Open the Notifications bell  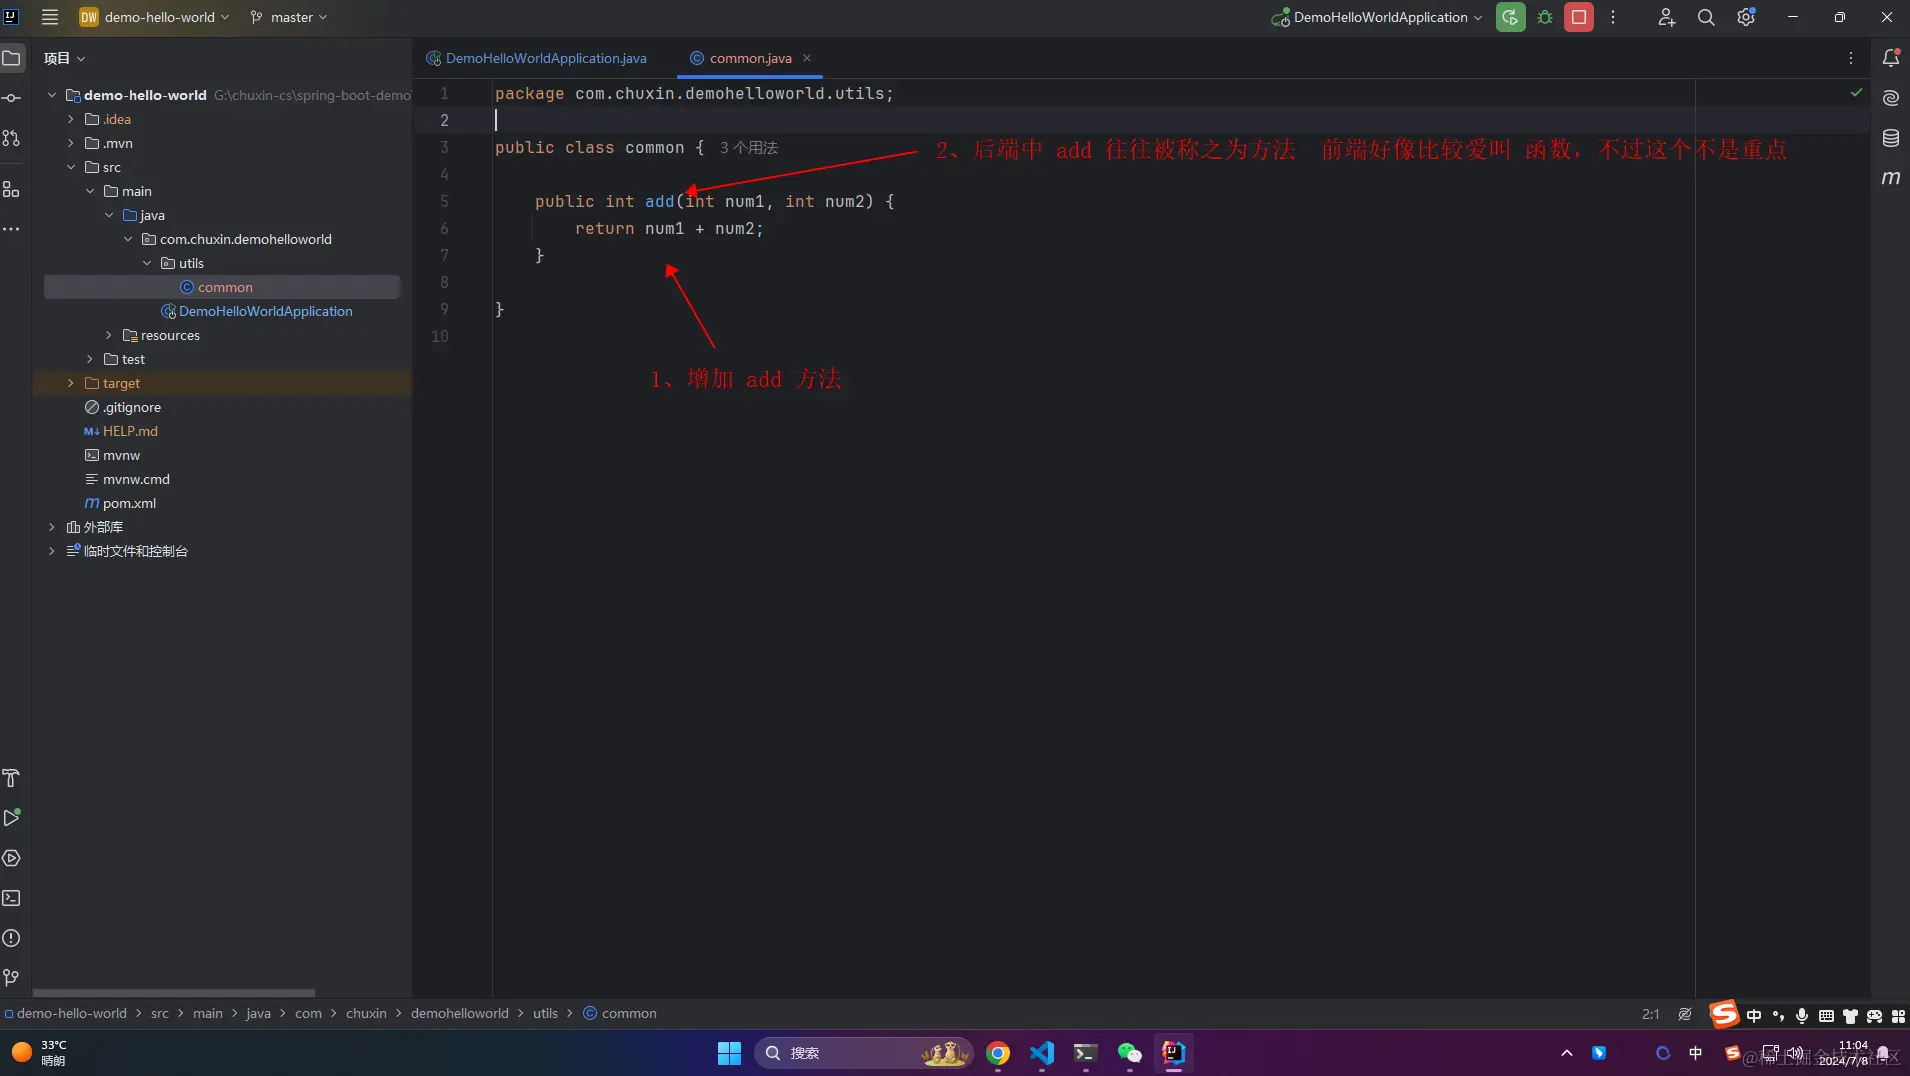coord(1891,58)
